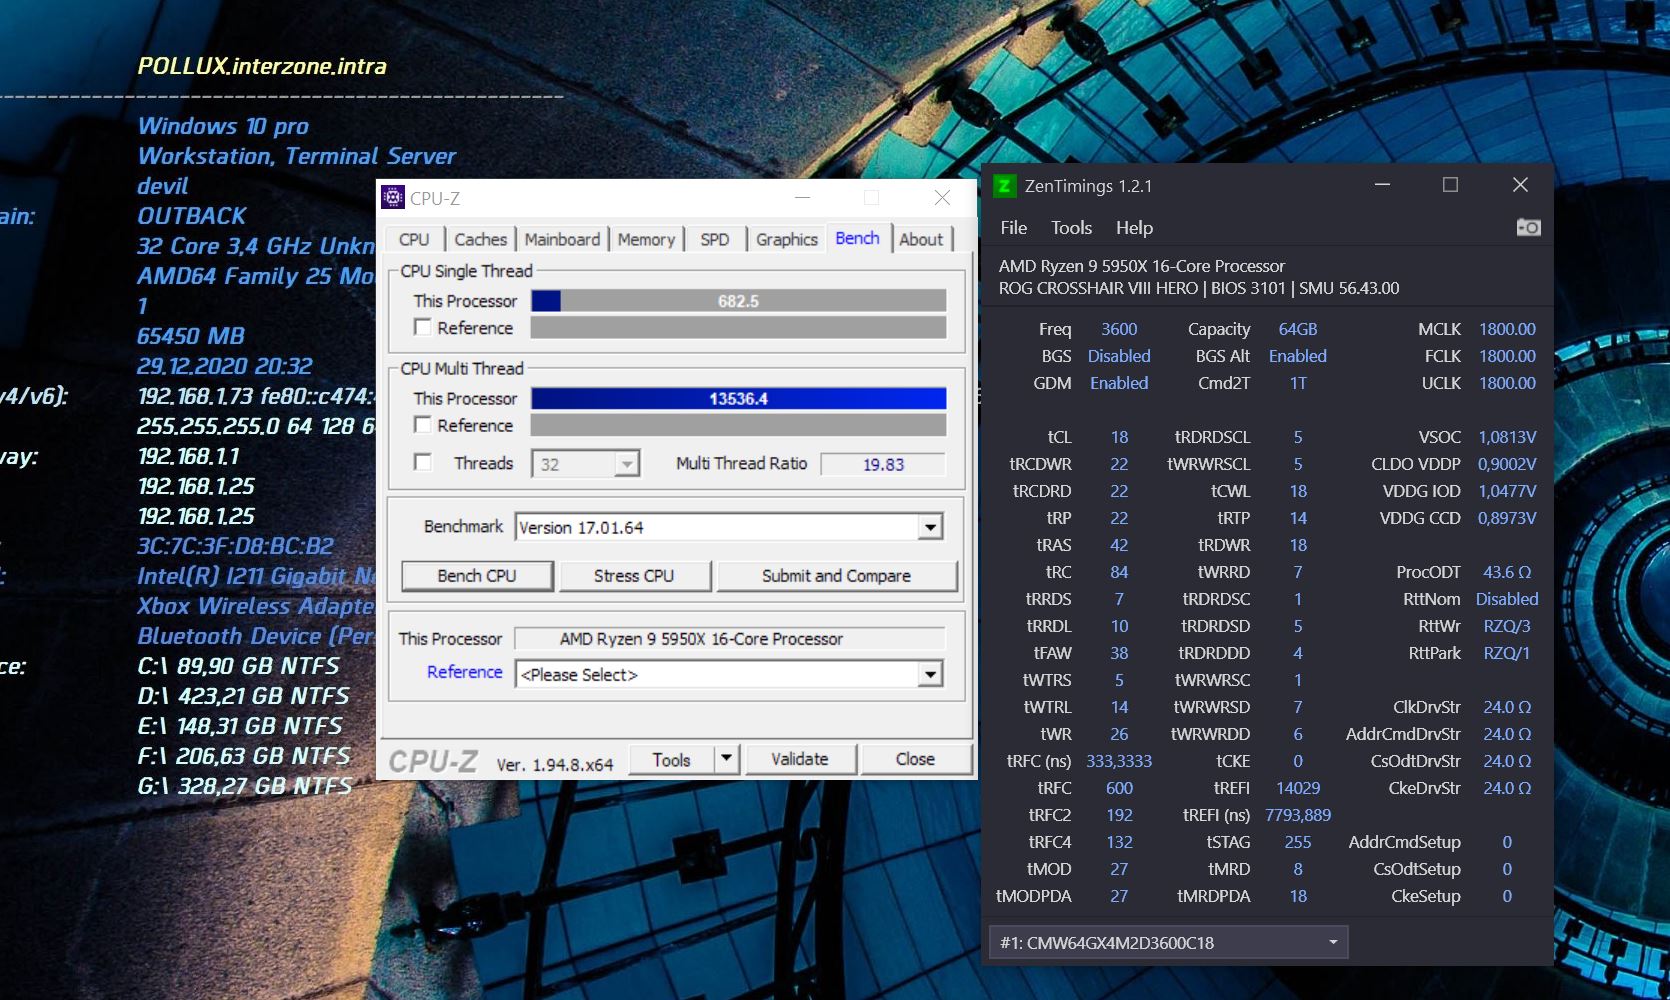The width and height of the screenshot is (1670, 1000).
Task: Click the single thread score bar 682.5
Action: (738, 301)
